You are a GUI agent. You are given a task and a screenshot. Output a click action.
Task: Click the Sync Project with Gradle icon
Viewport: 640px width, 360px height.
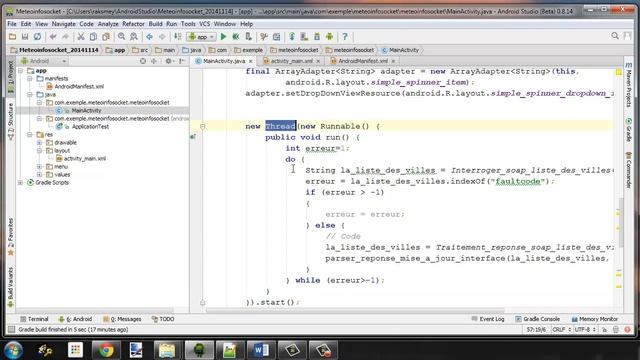point(292,37)
